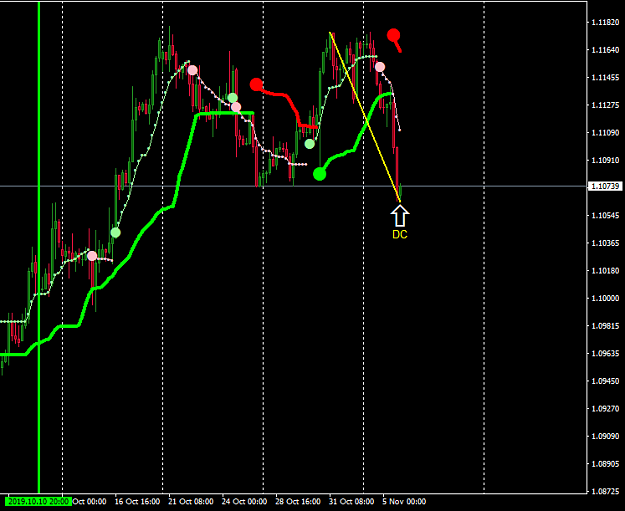The image size is (625, 511).
Task: Click the 1.10910 price axis label
Action: [x=605, y=160]
